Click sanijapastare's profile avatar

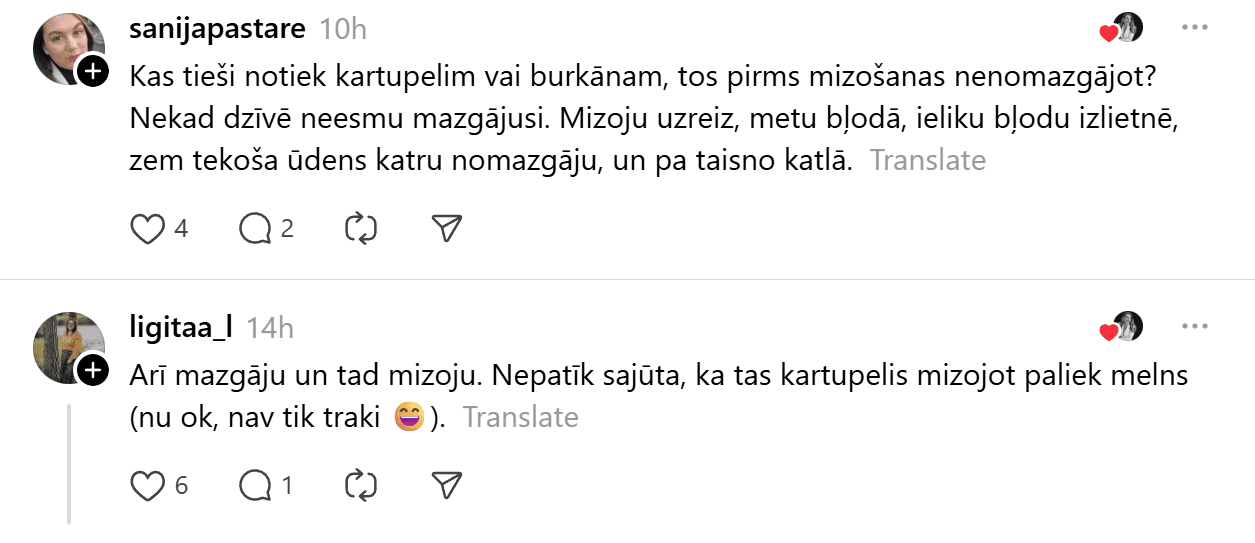tap(66, 48)
